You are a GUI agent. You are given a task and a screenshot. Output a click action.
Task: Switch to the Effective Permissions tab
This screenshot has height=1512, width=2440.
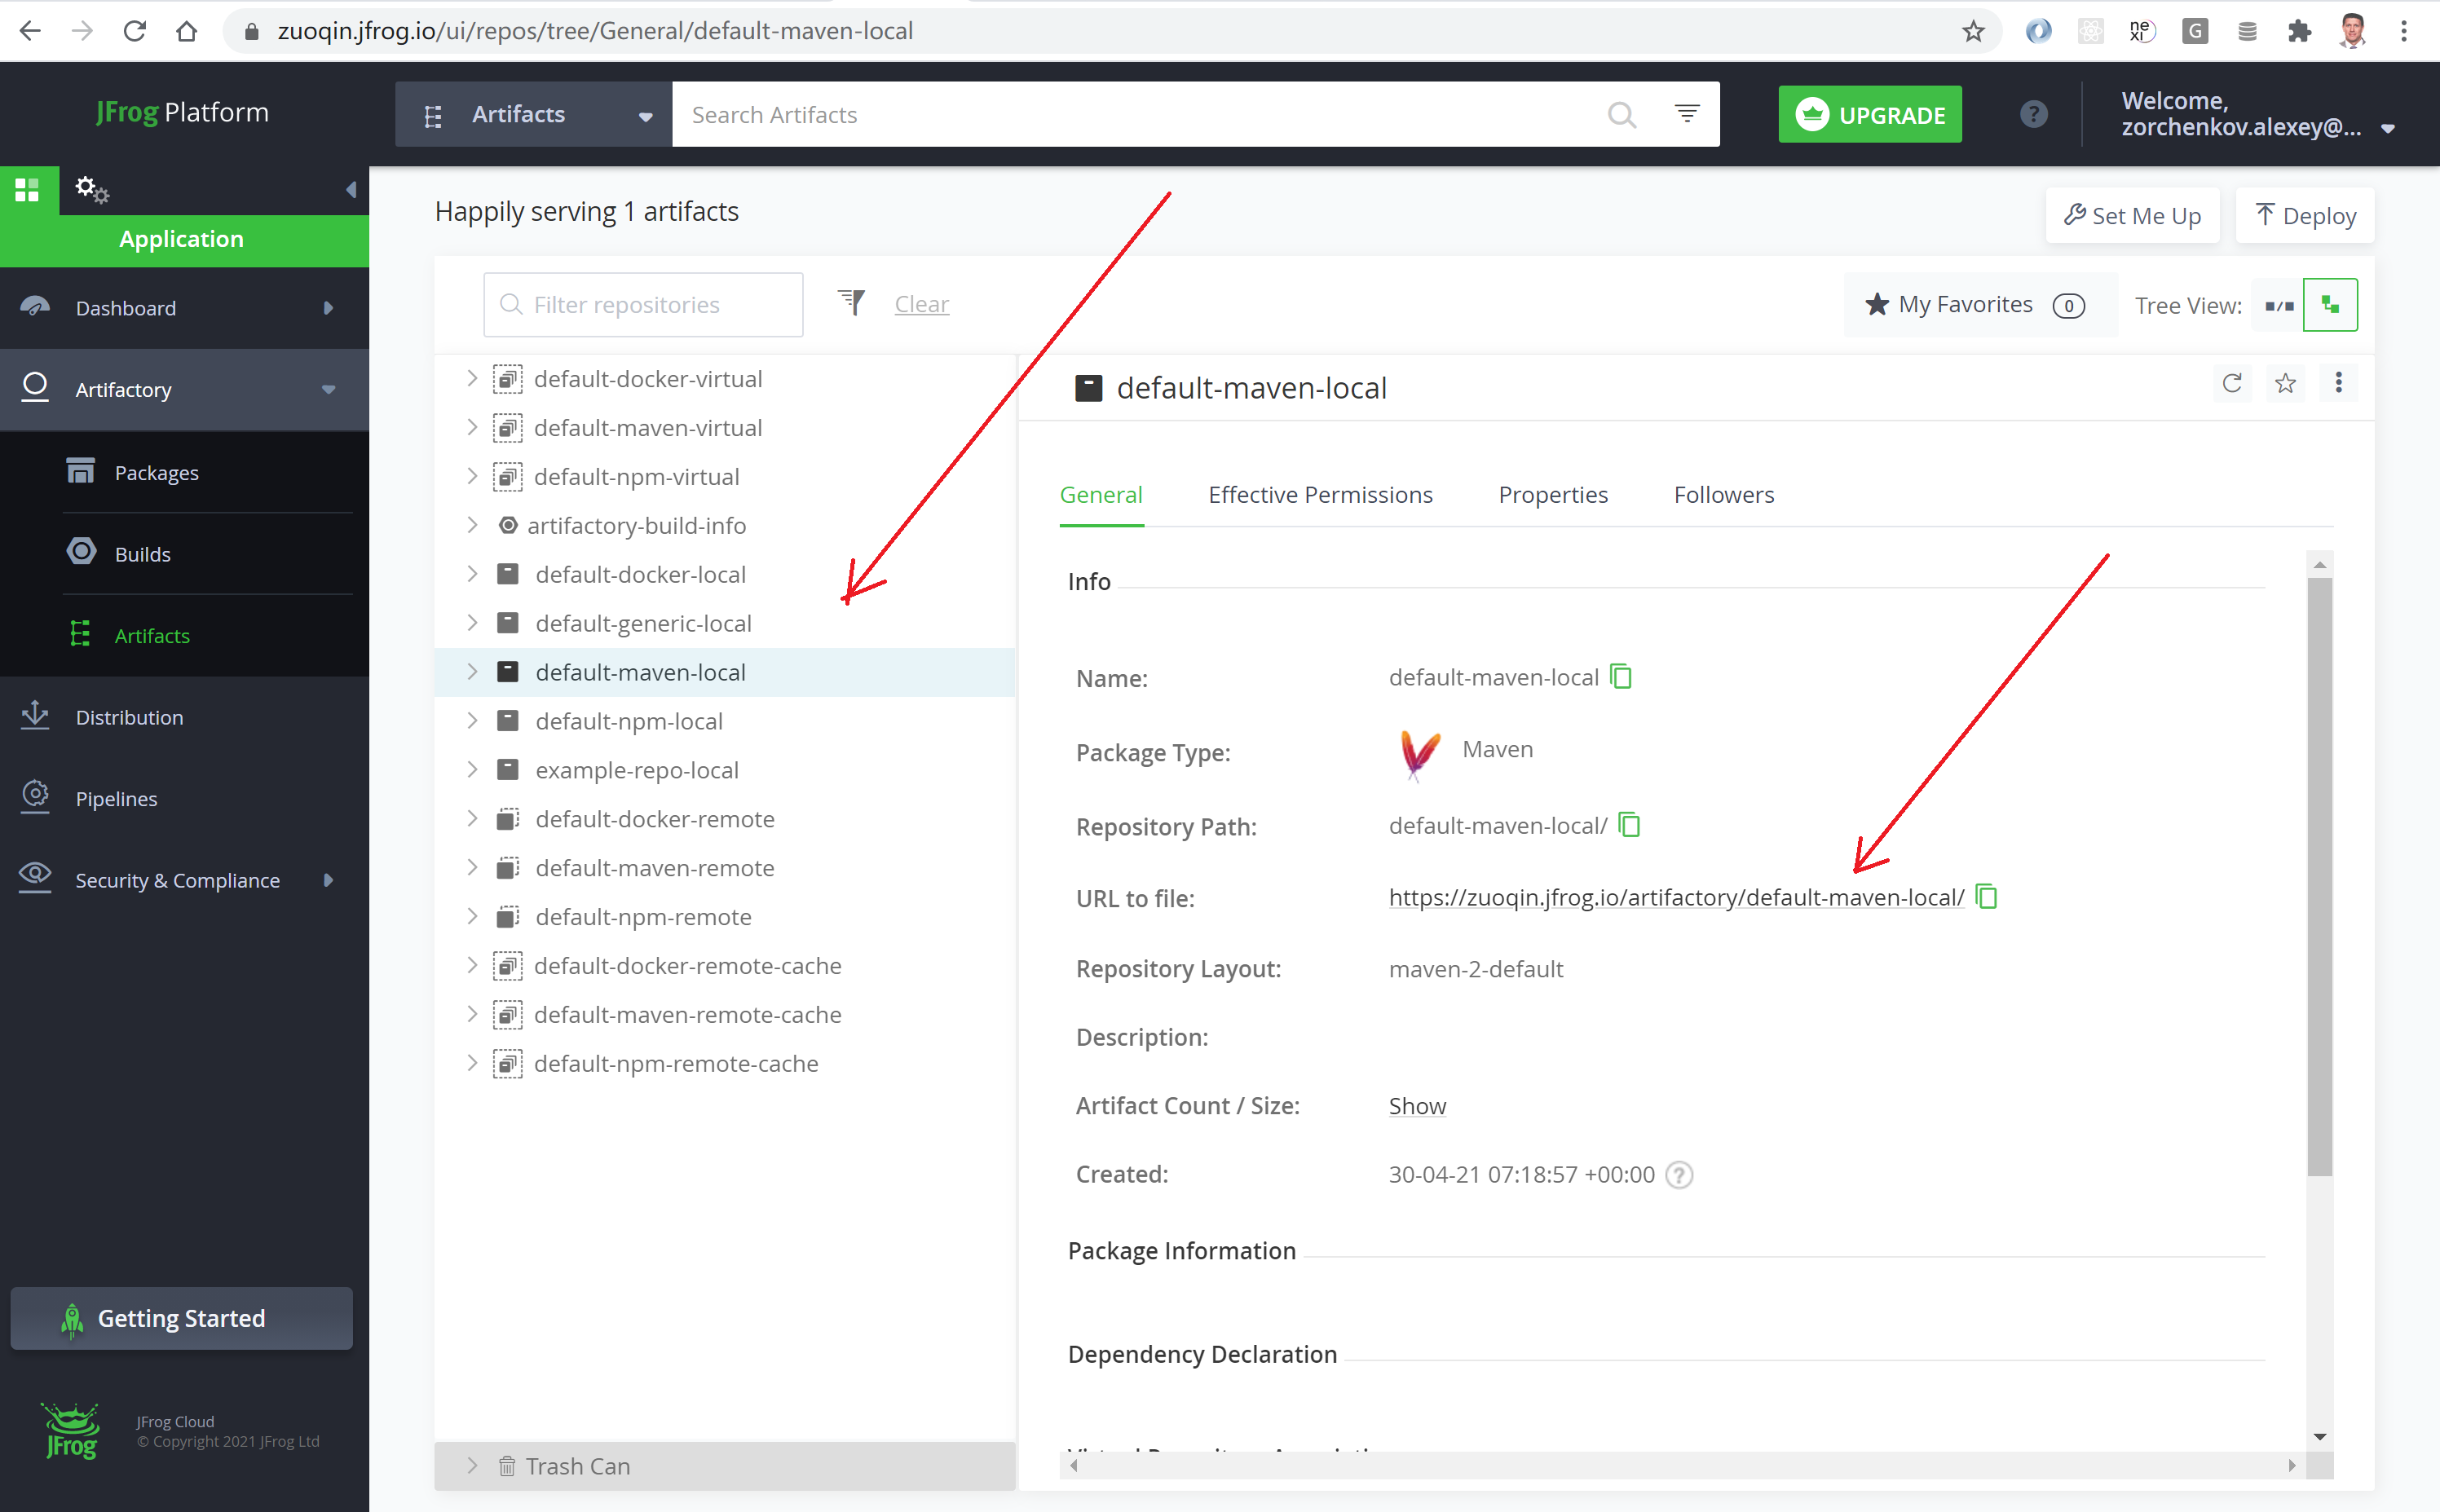point(1320,495)
